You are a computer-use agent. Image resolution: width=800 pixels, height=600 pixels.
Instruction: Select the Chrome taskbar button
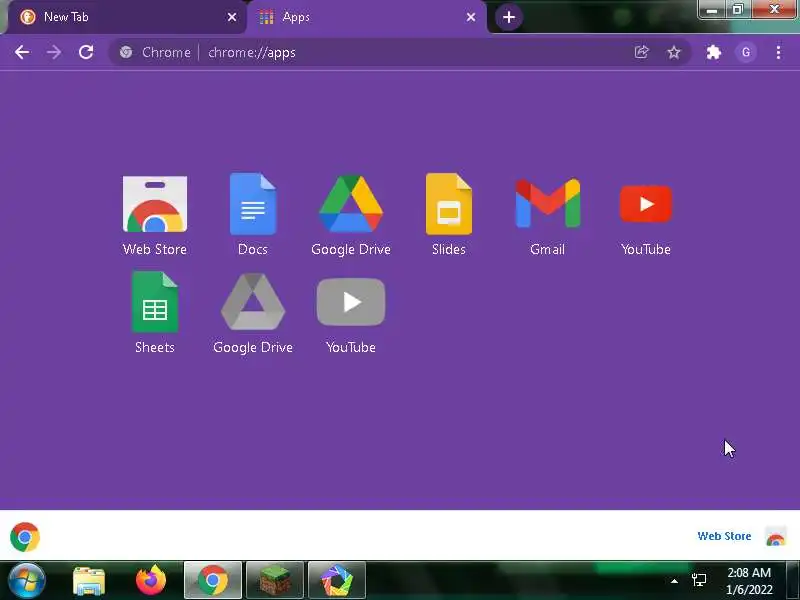click(x=213, y=580)
